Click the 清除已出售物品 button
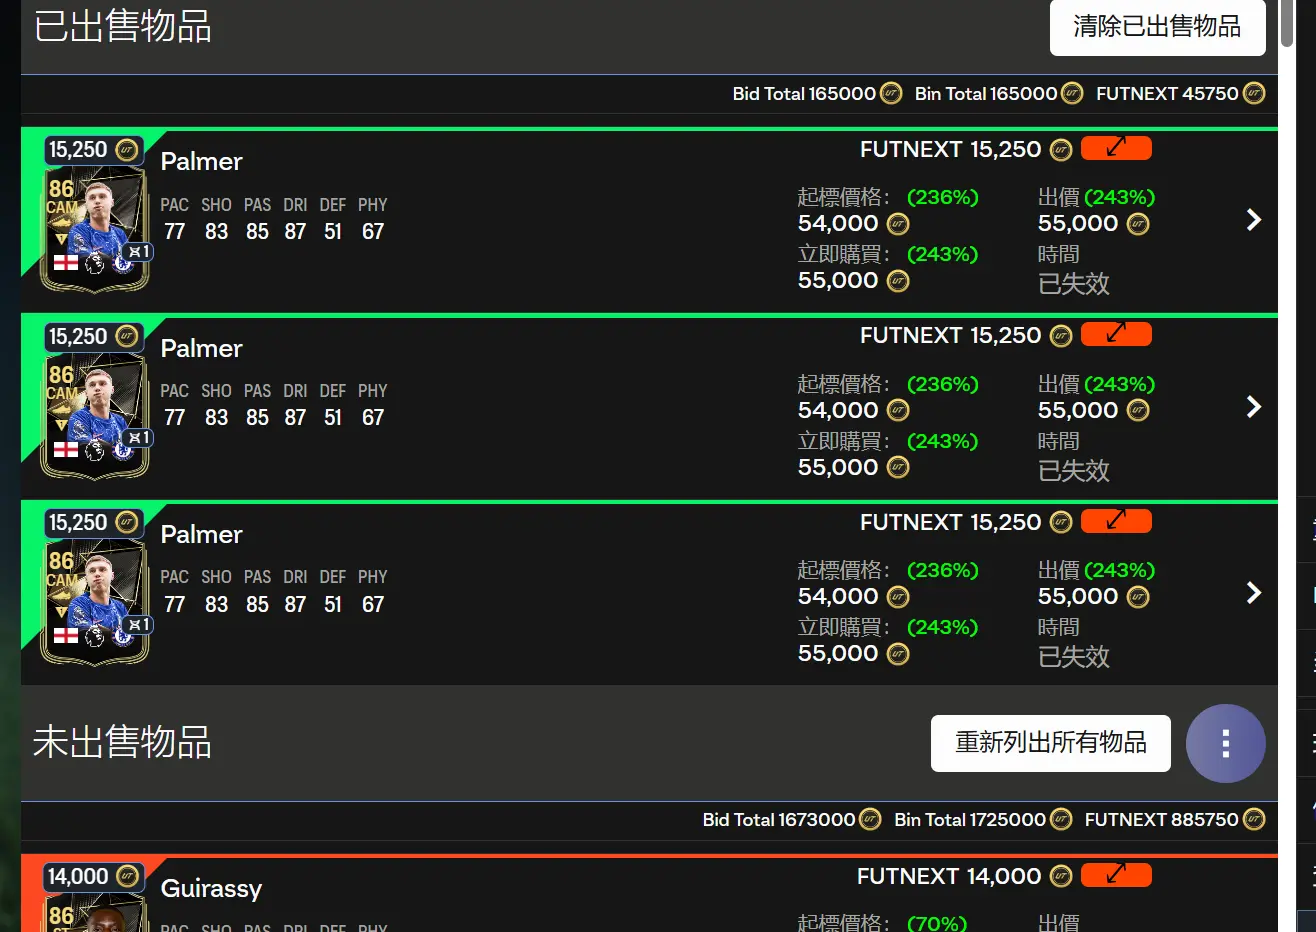Viewport: 1316px width, 932px height. click(x=1157, y=27)
